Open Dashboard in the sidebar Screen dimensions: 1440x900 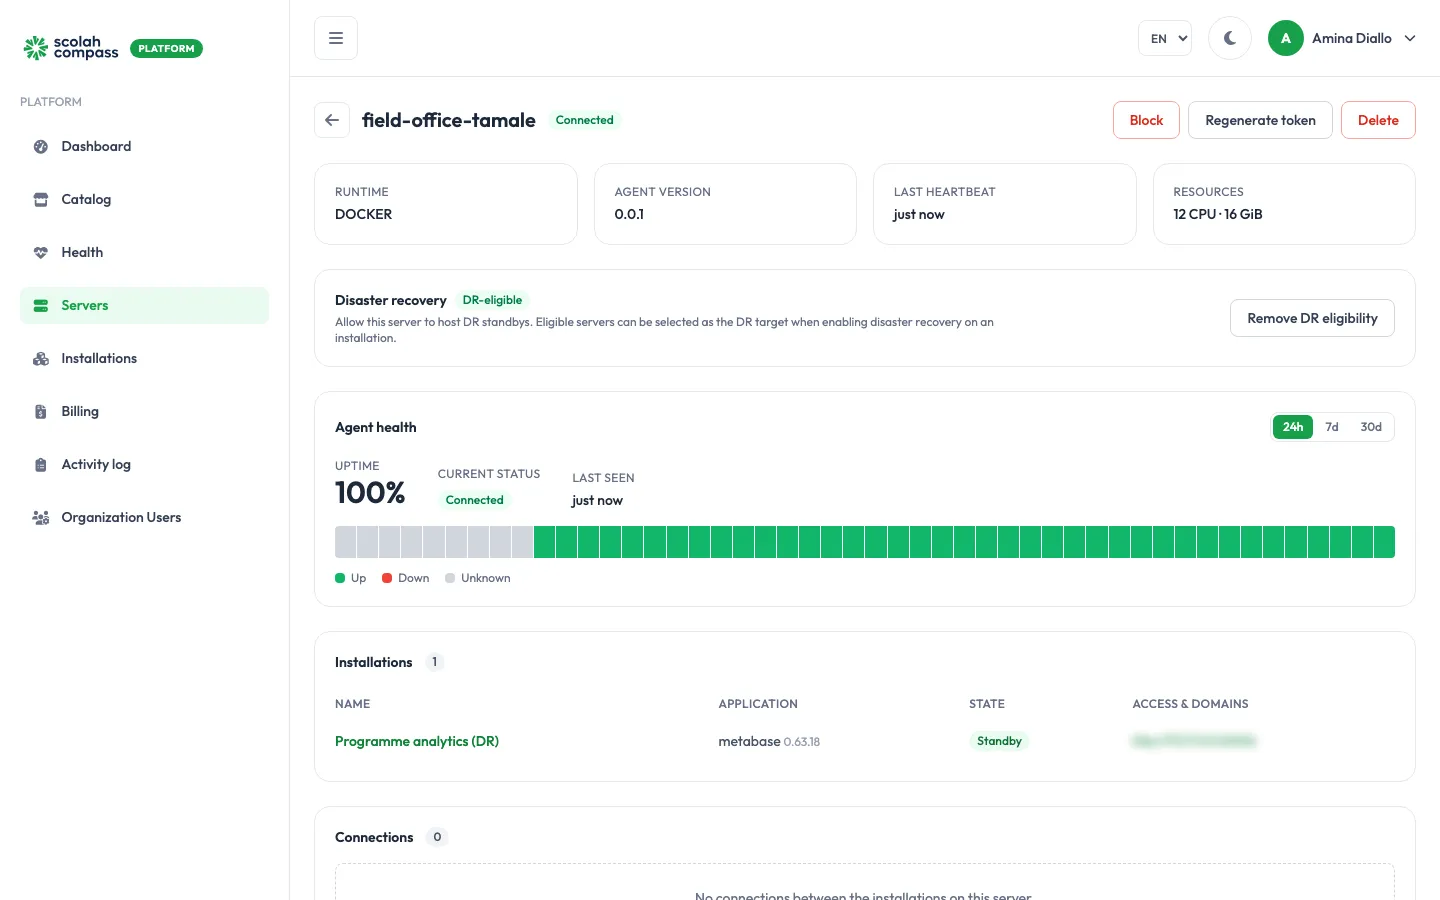[144, 146]
